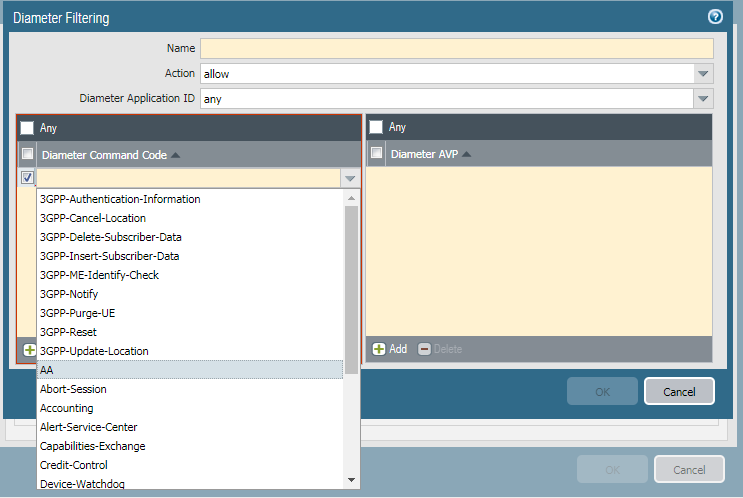Click the sort arrow beside Diameter AVP
This screenshot has width=743, height=498.
(466, 155)
